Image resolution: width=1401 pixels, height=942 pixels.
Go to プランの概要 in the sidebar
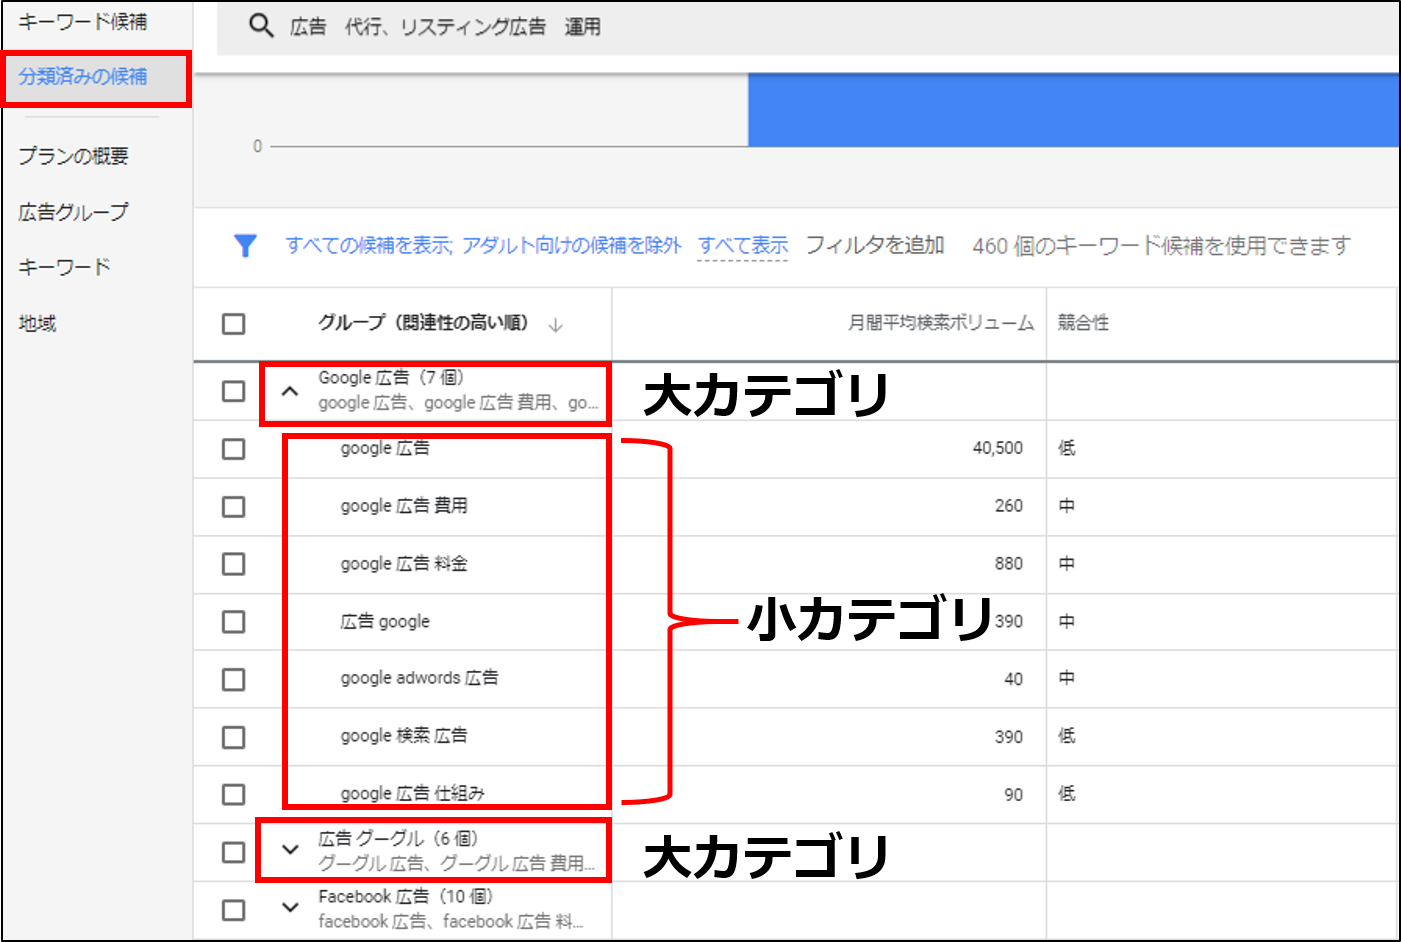pos(73,156)
